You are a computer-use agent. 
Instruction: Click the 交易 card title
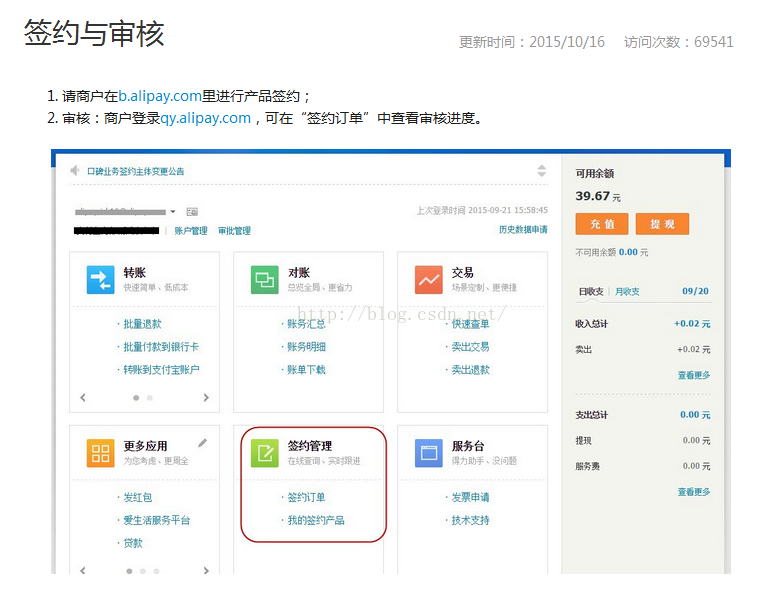tap(462, 272)
